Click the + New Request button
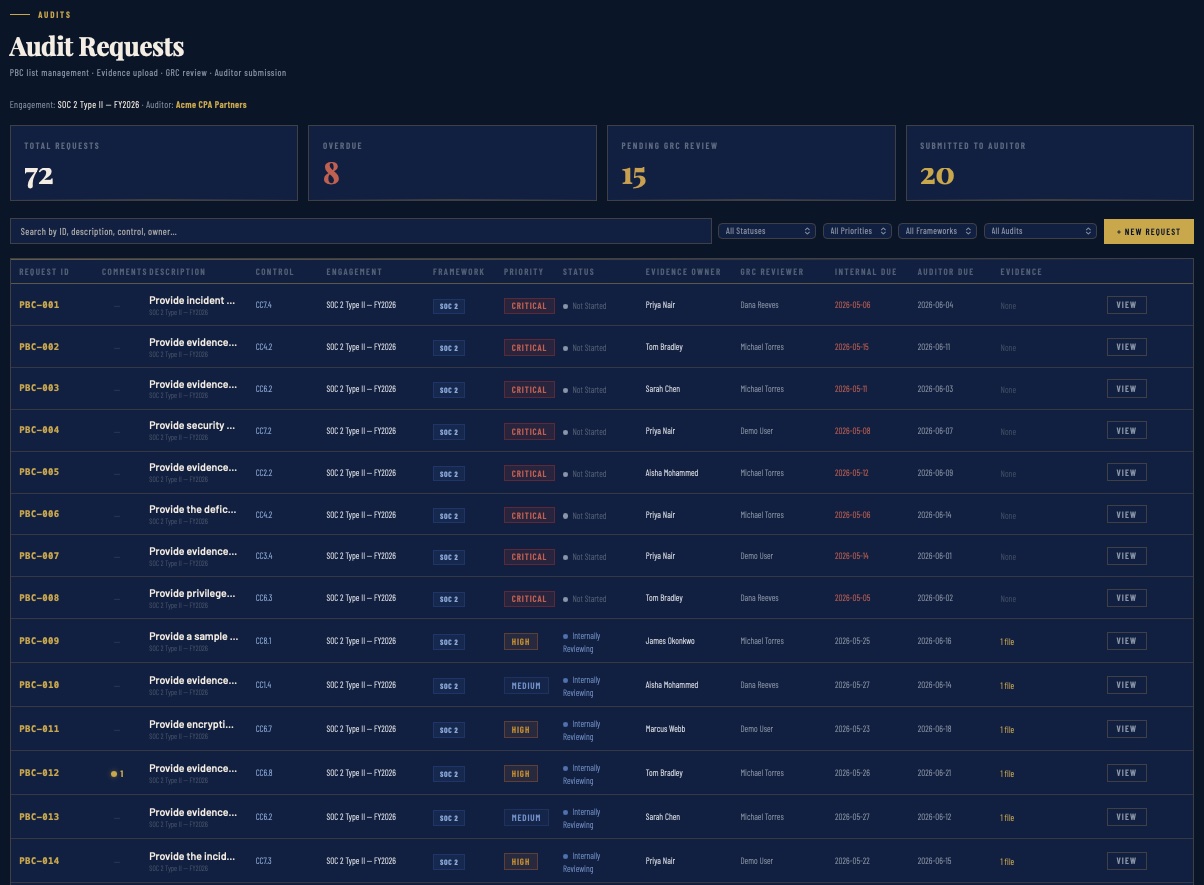This screenshot has width=1204, height=885. pos(1149,231)
